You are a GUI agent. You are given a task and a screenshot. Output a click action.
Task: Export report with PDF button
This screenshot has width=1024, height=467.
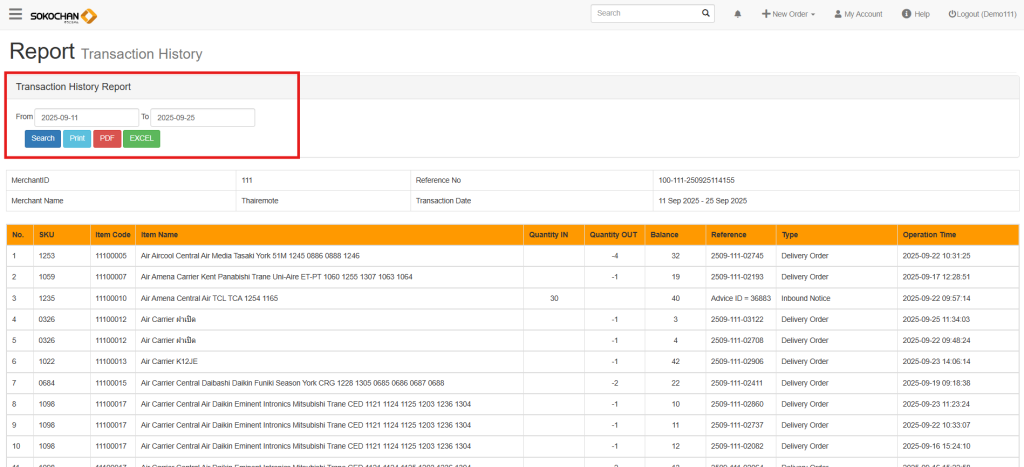click(x=107, y=138)
